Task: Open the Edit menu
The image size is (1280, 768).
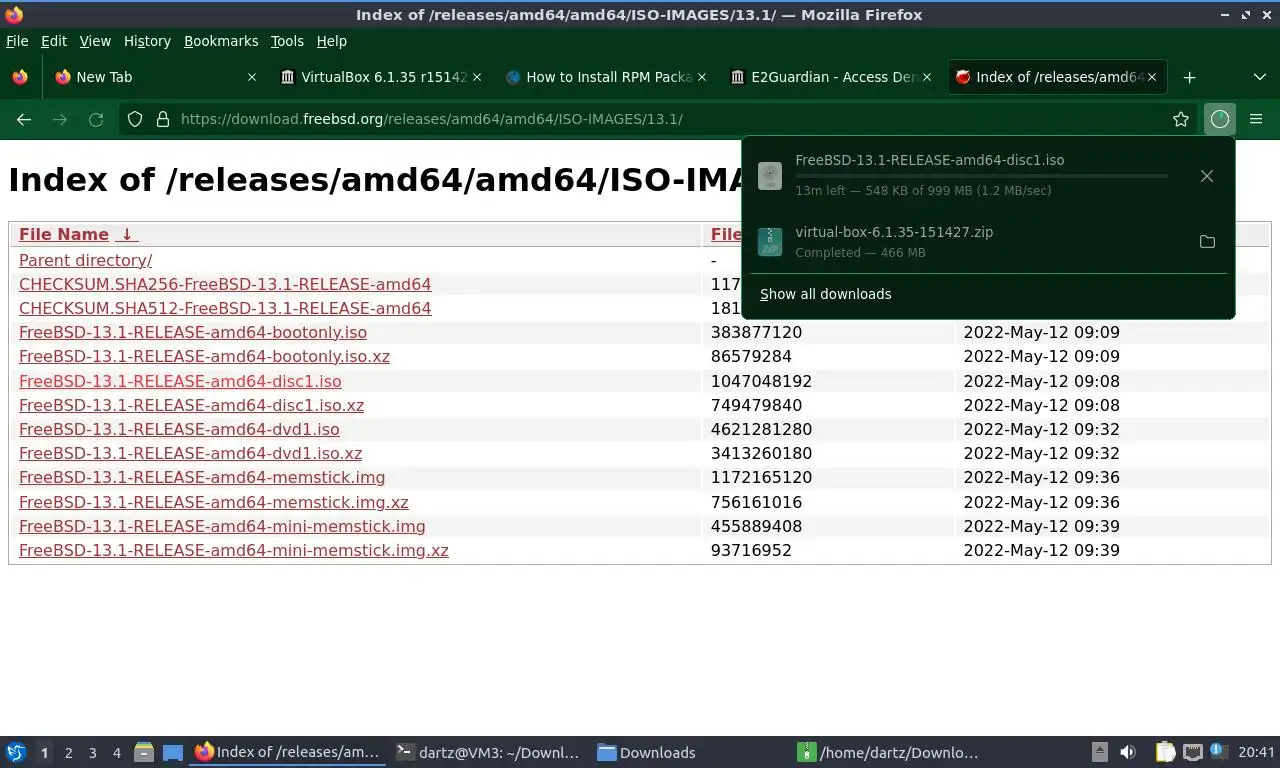Action: [54, 41]
